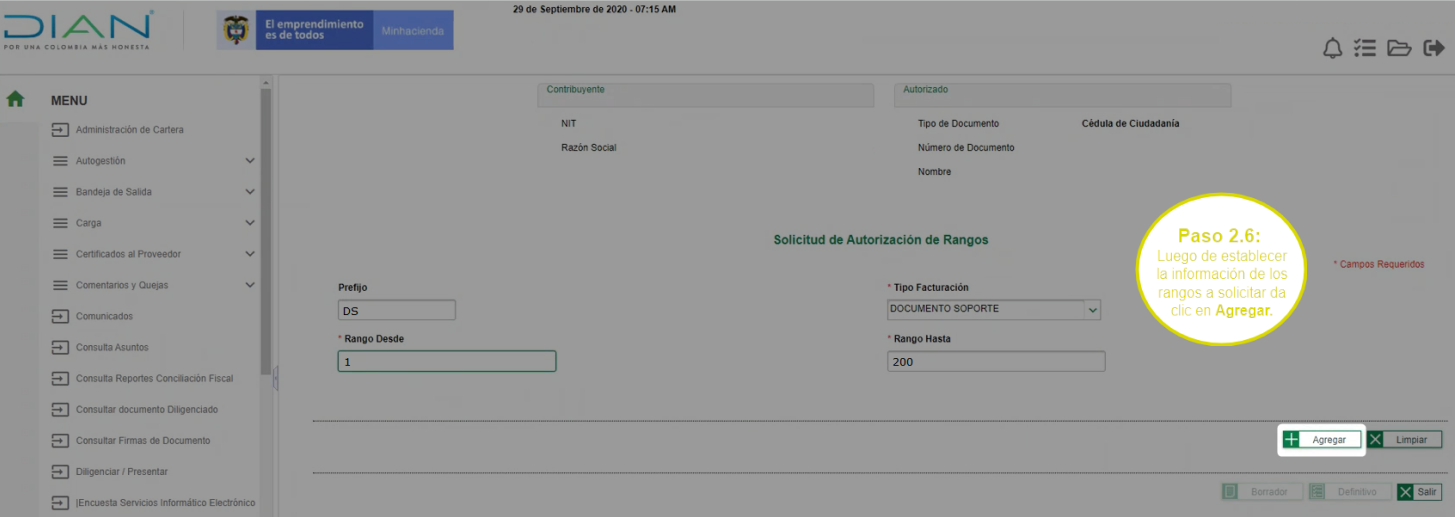1455x517 pixels.
Task: Click the Agregar button
Action: 1322,440
